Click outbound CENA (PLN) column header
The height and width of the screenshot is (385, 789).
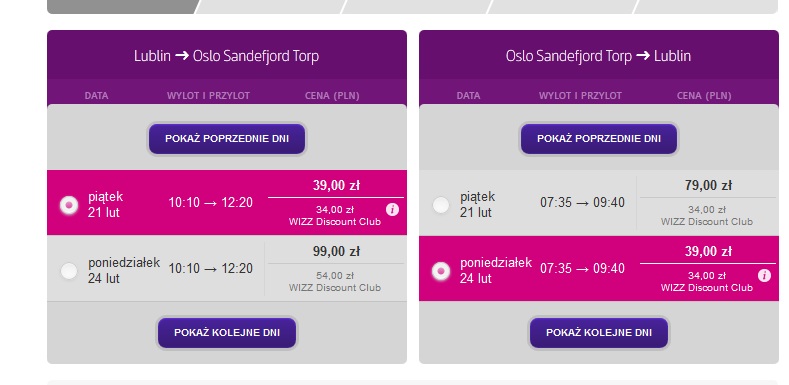(332, 96)
